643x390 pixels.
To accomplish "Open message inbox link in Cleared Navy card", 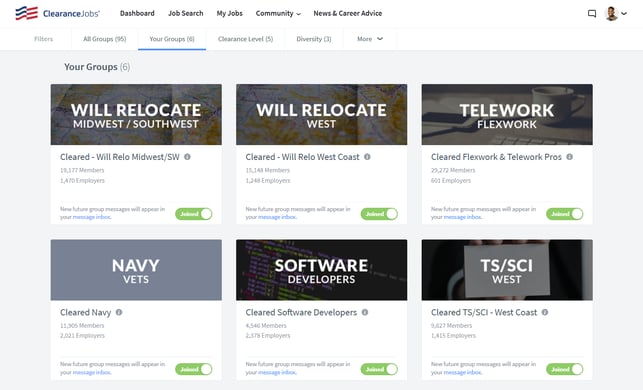I will pyautogui.click(x=91, y=372).
